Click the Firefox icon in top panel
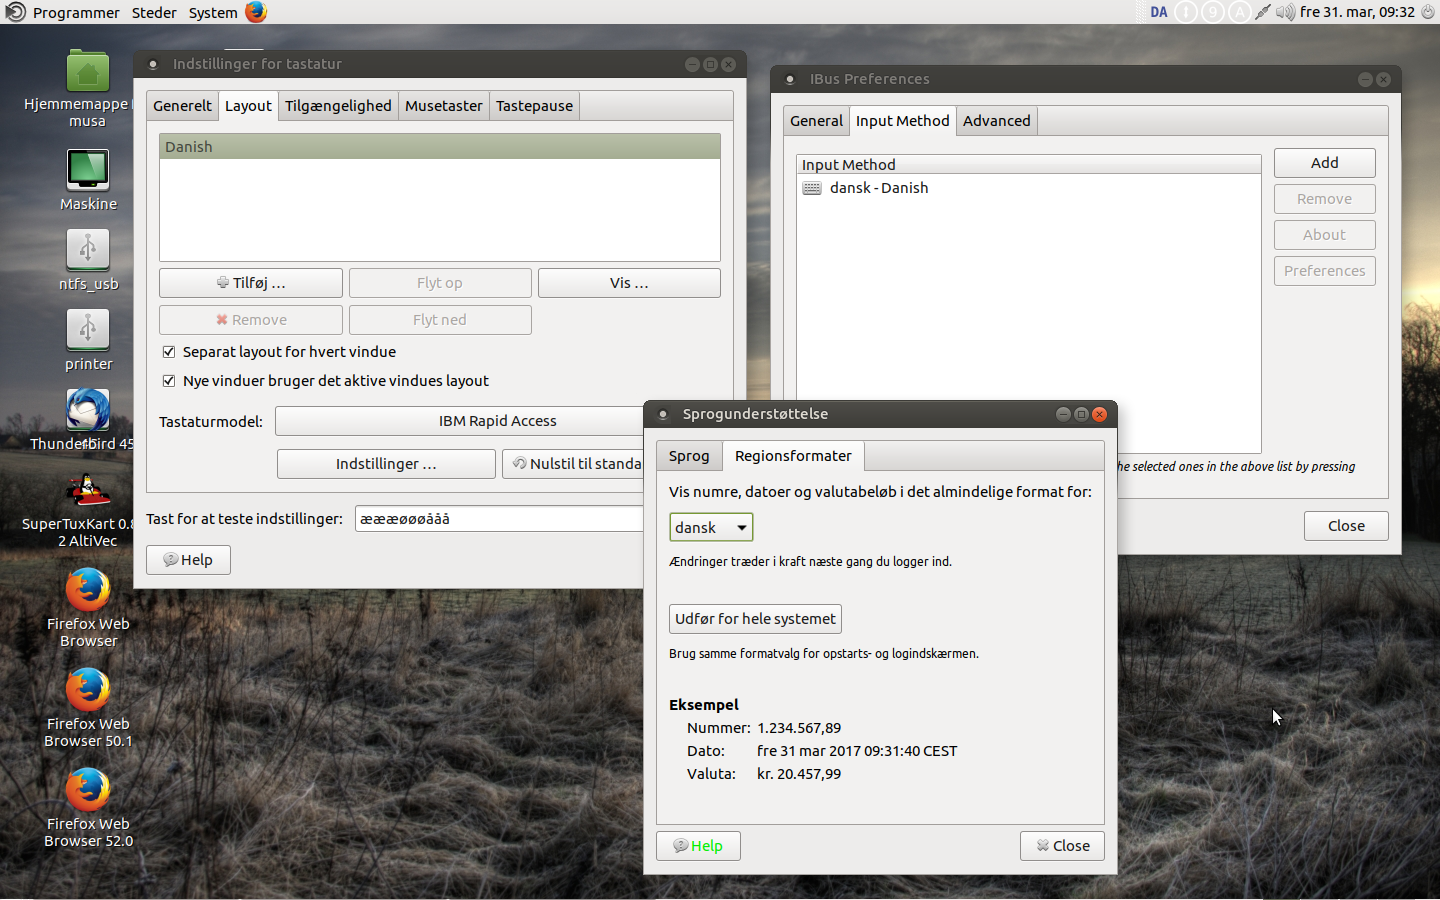The width and height of the screenshot is (1440, 900). [x=256, y=12]
